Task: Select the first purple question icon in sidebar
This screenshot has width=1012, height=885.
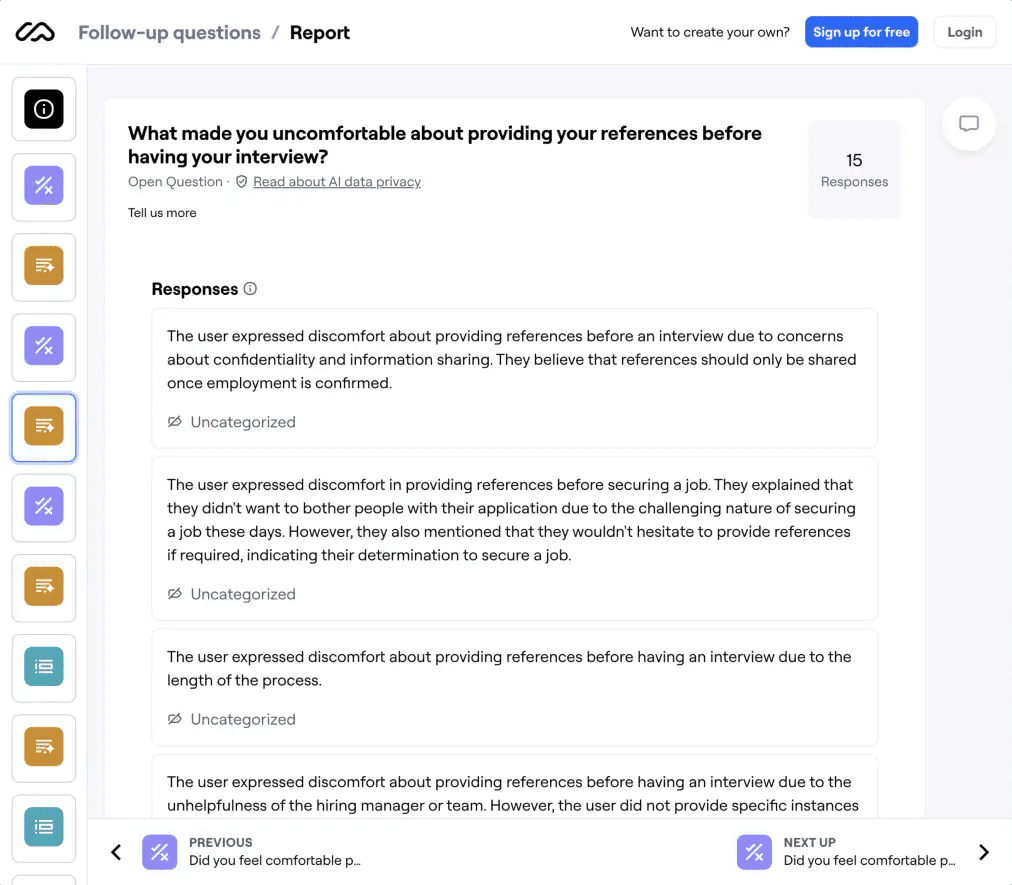Action: (44, 185)
